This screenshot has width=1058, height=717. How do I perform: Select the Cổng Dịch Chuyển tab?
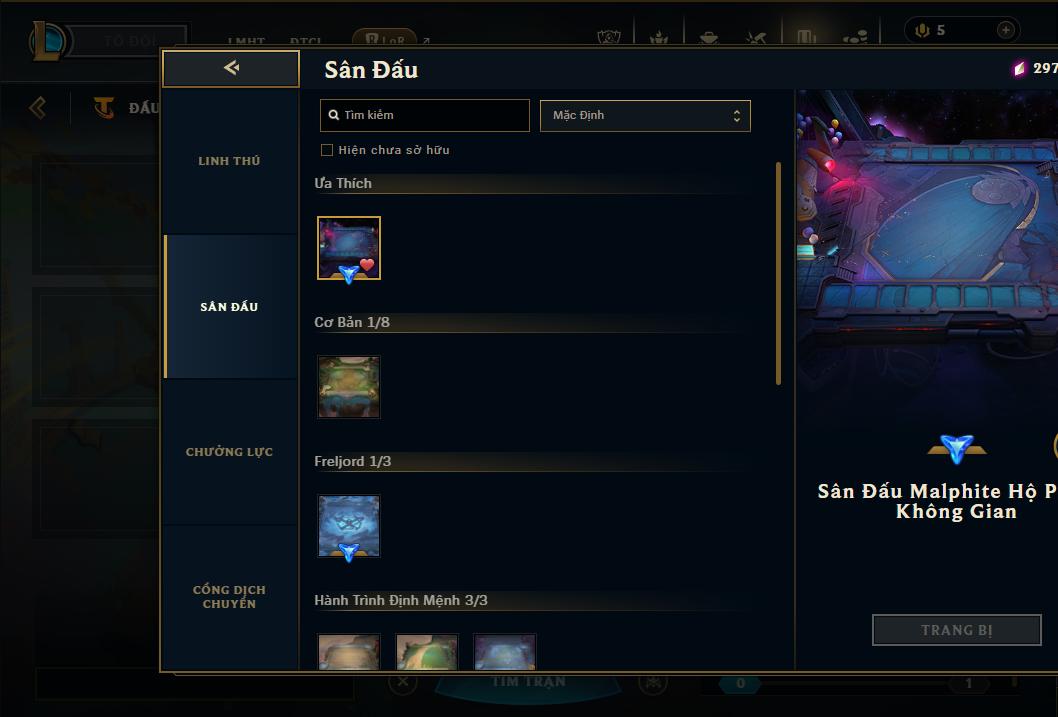(x=229, y=597)
